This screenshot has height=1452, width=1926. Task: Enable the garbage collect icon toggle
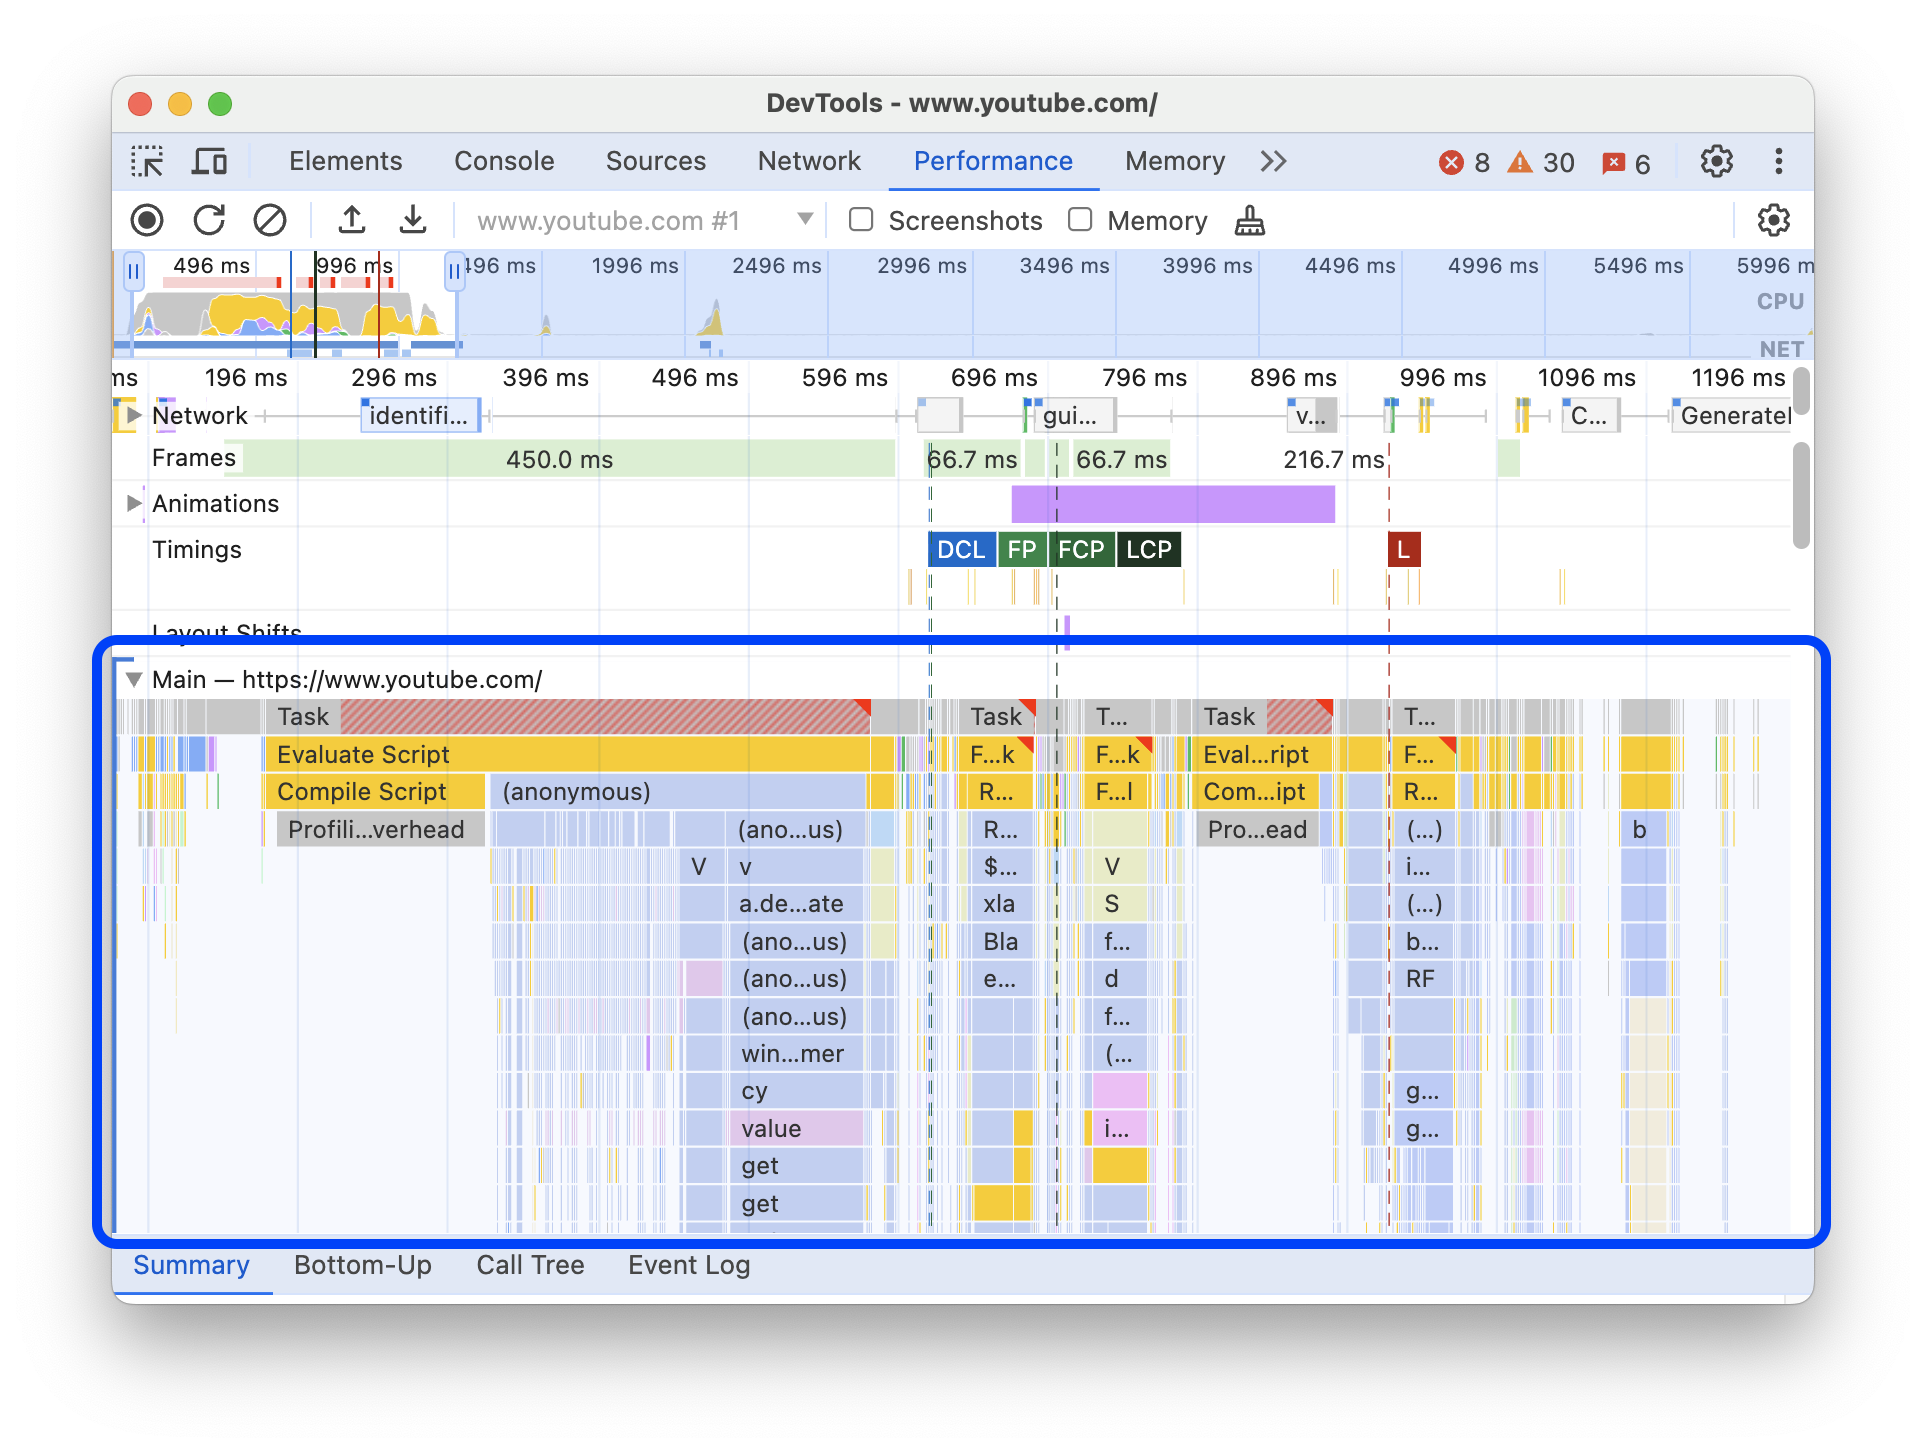1249,220
